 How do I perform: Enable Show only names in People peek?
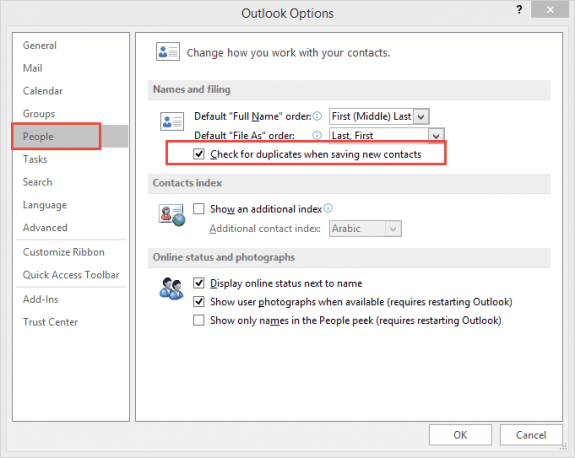(198, 320)
